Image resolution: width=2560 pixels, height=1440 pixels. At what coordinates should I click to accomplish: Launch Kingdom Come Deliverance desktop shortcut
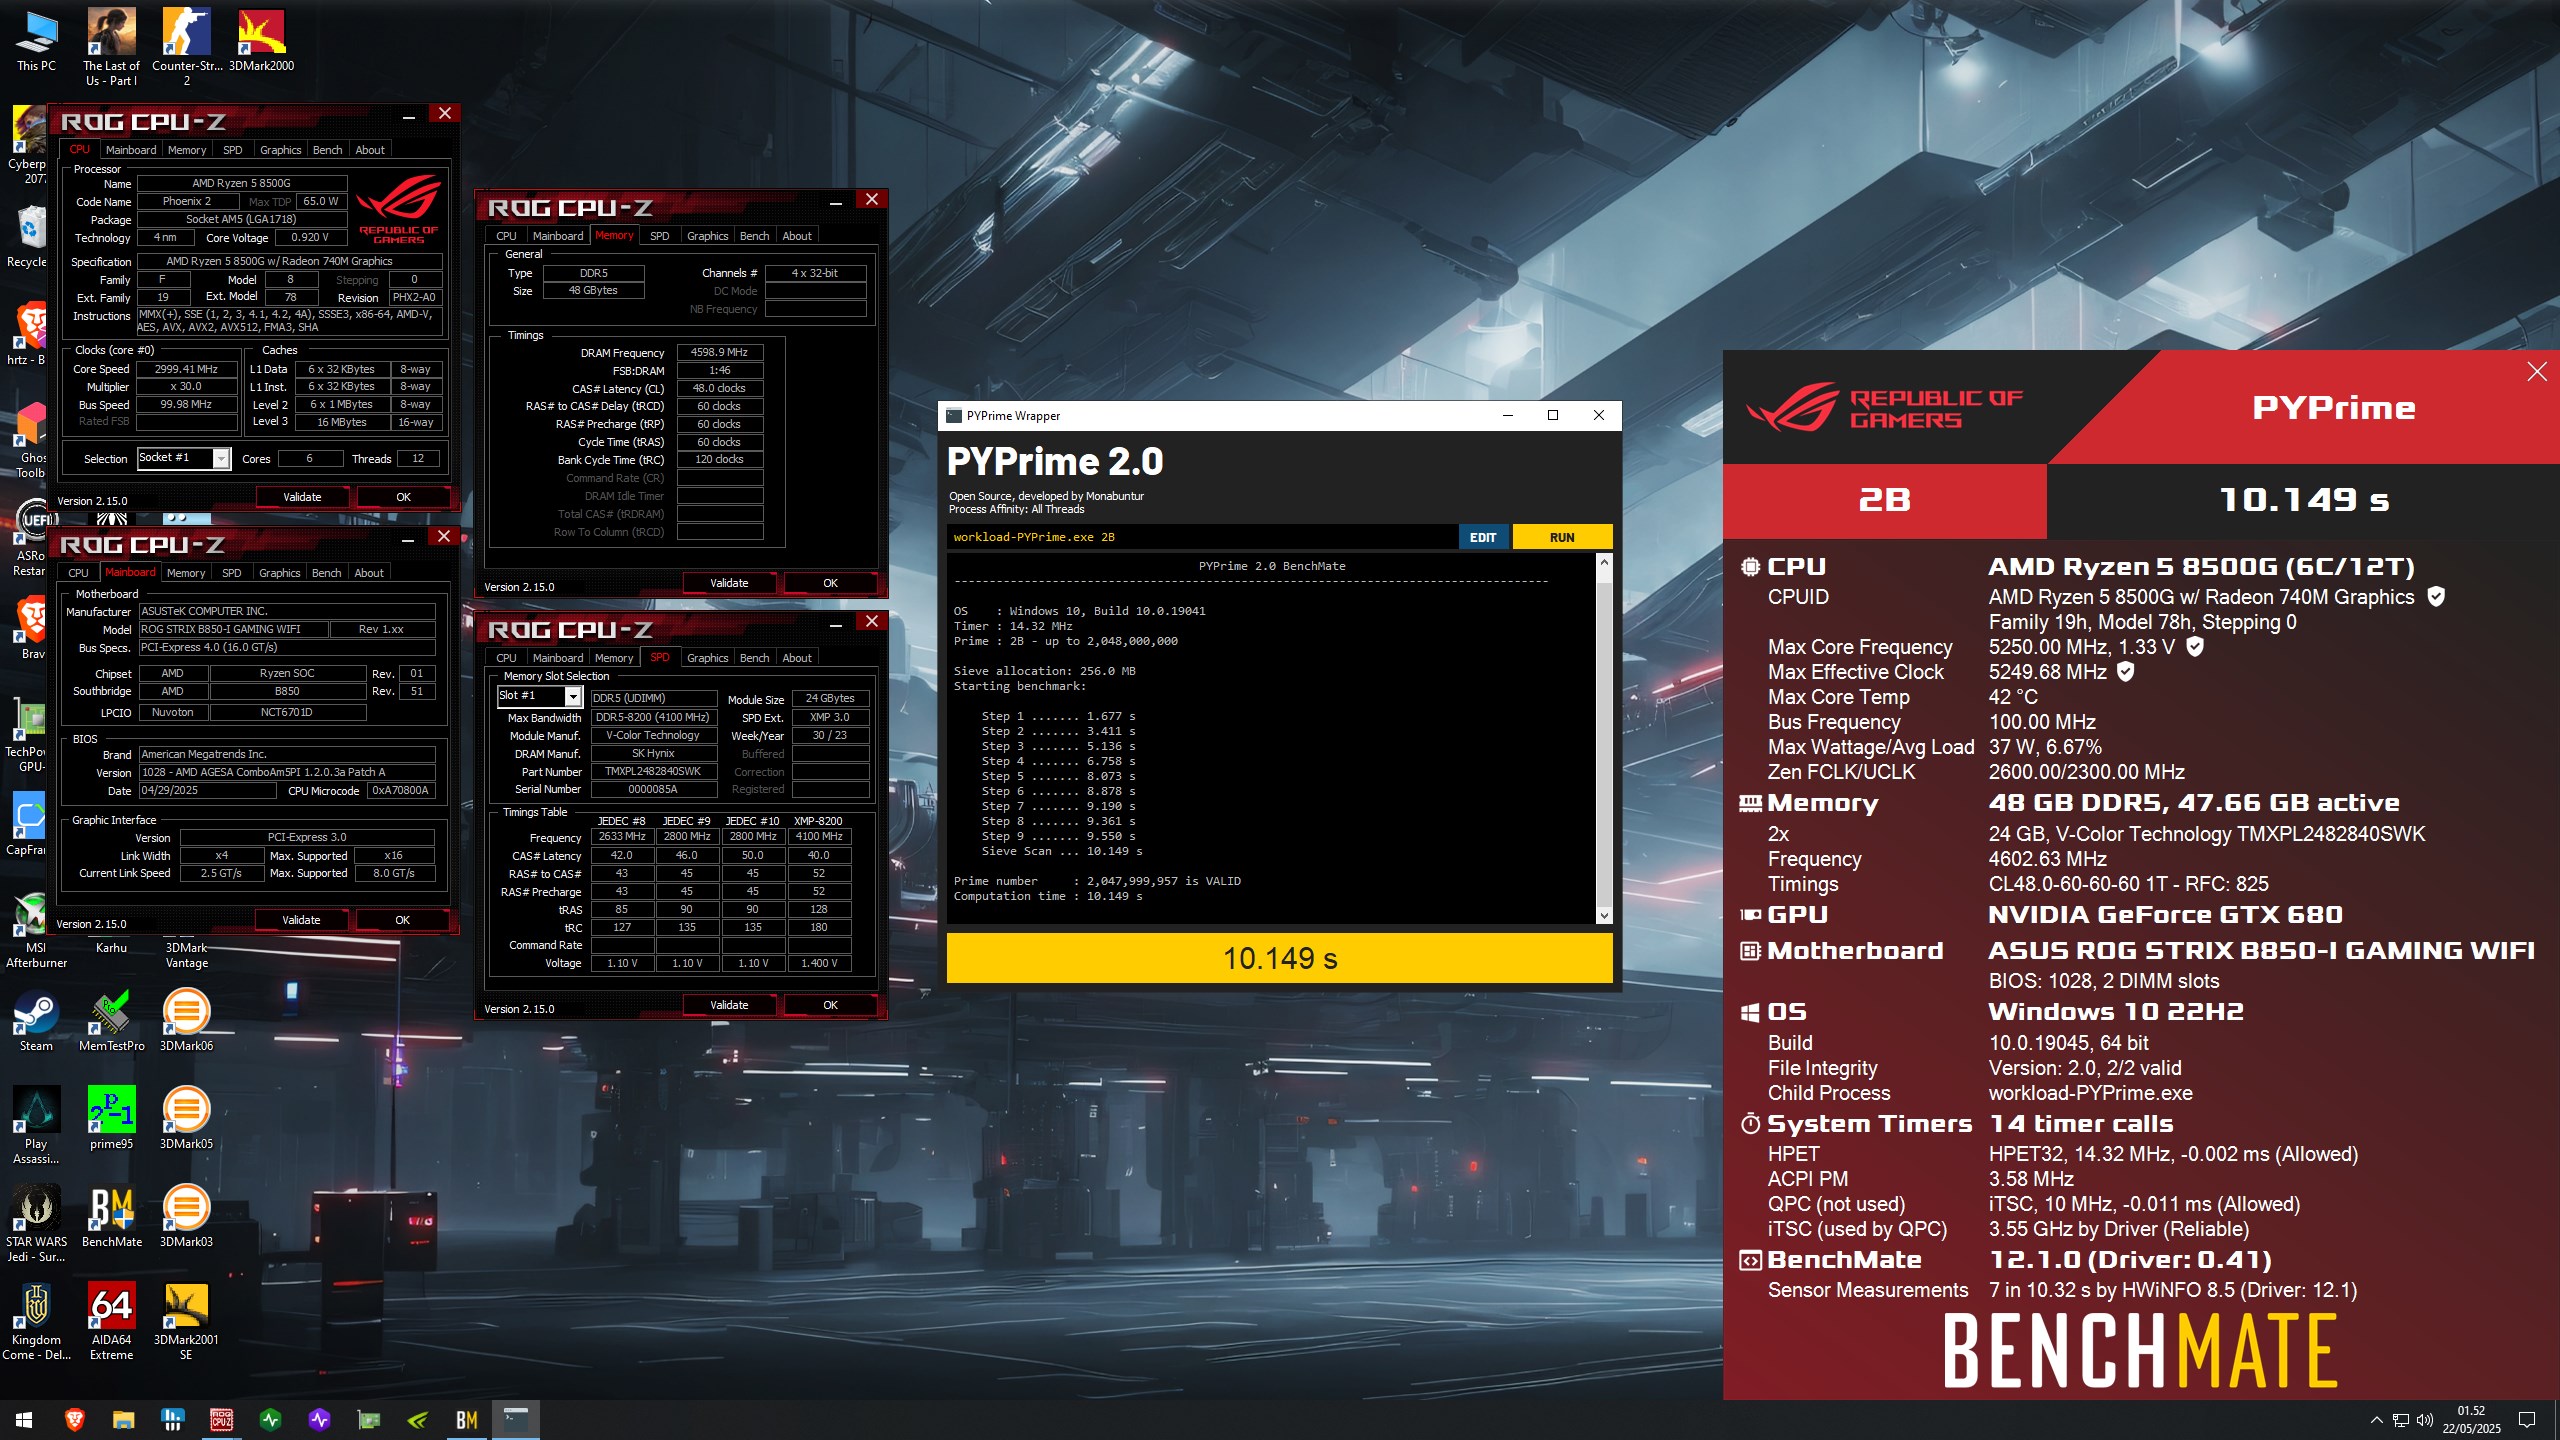[36, 1322]
